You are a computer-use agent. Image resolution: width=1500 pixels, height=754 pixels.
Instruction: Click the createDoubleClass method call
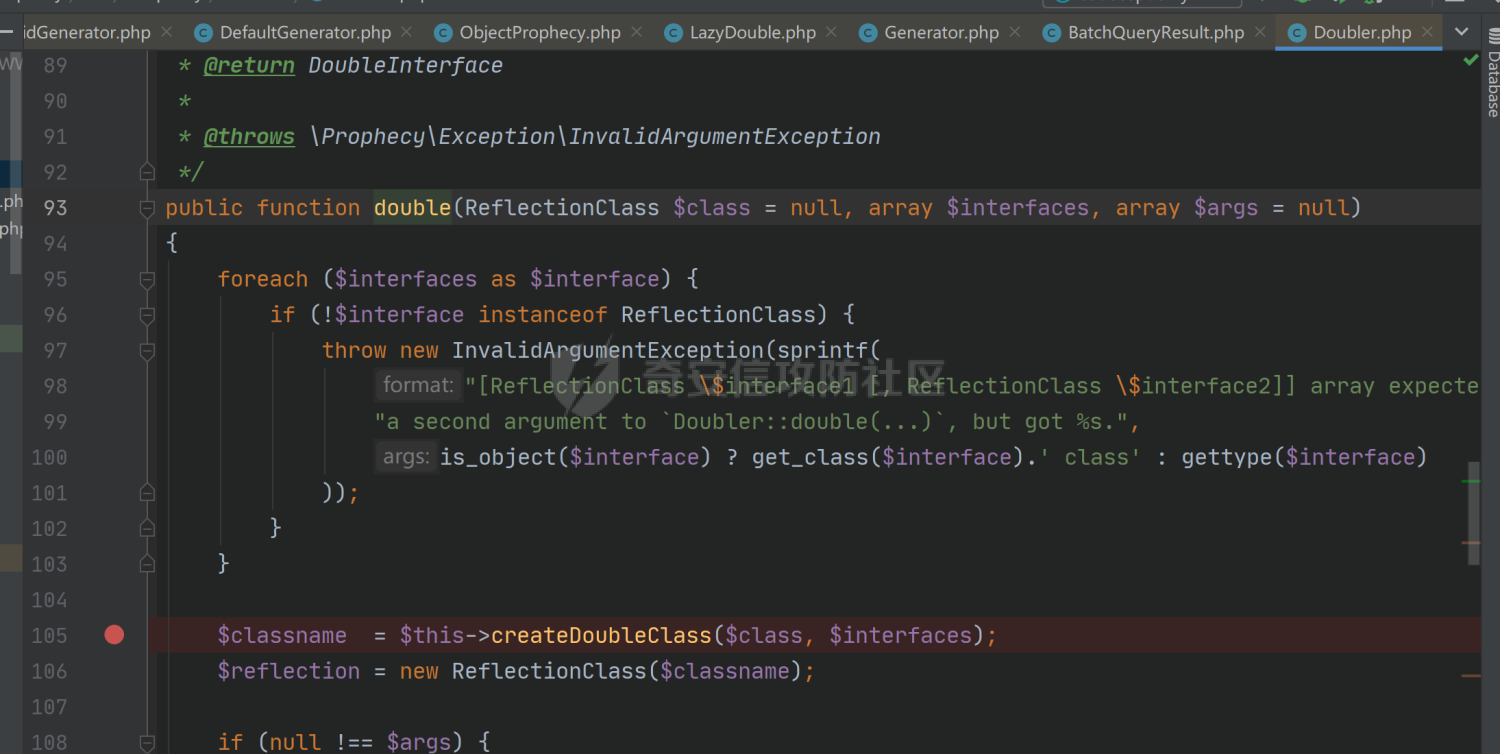[600, 635]
